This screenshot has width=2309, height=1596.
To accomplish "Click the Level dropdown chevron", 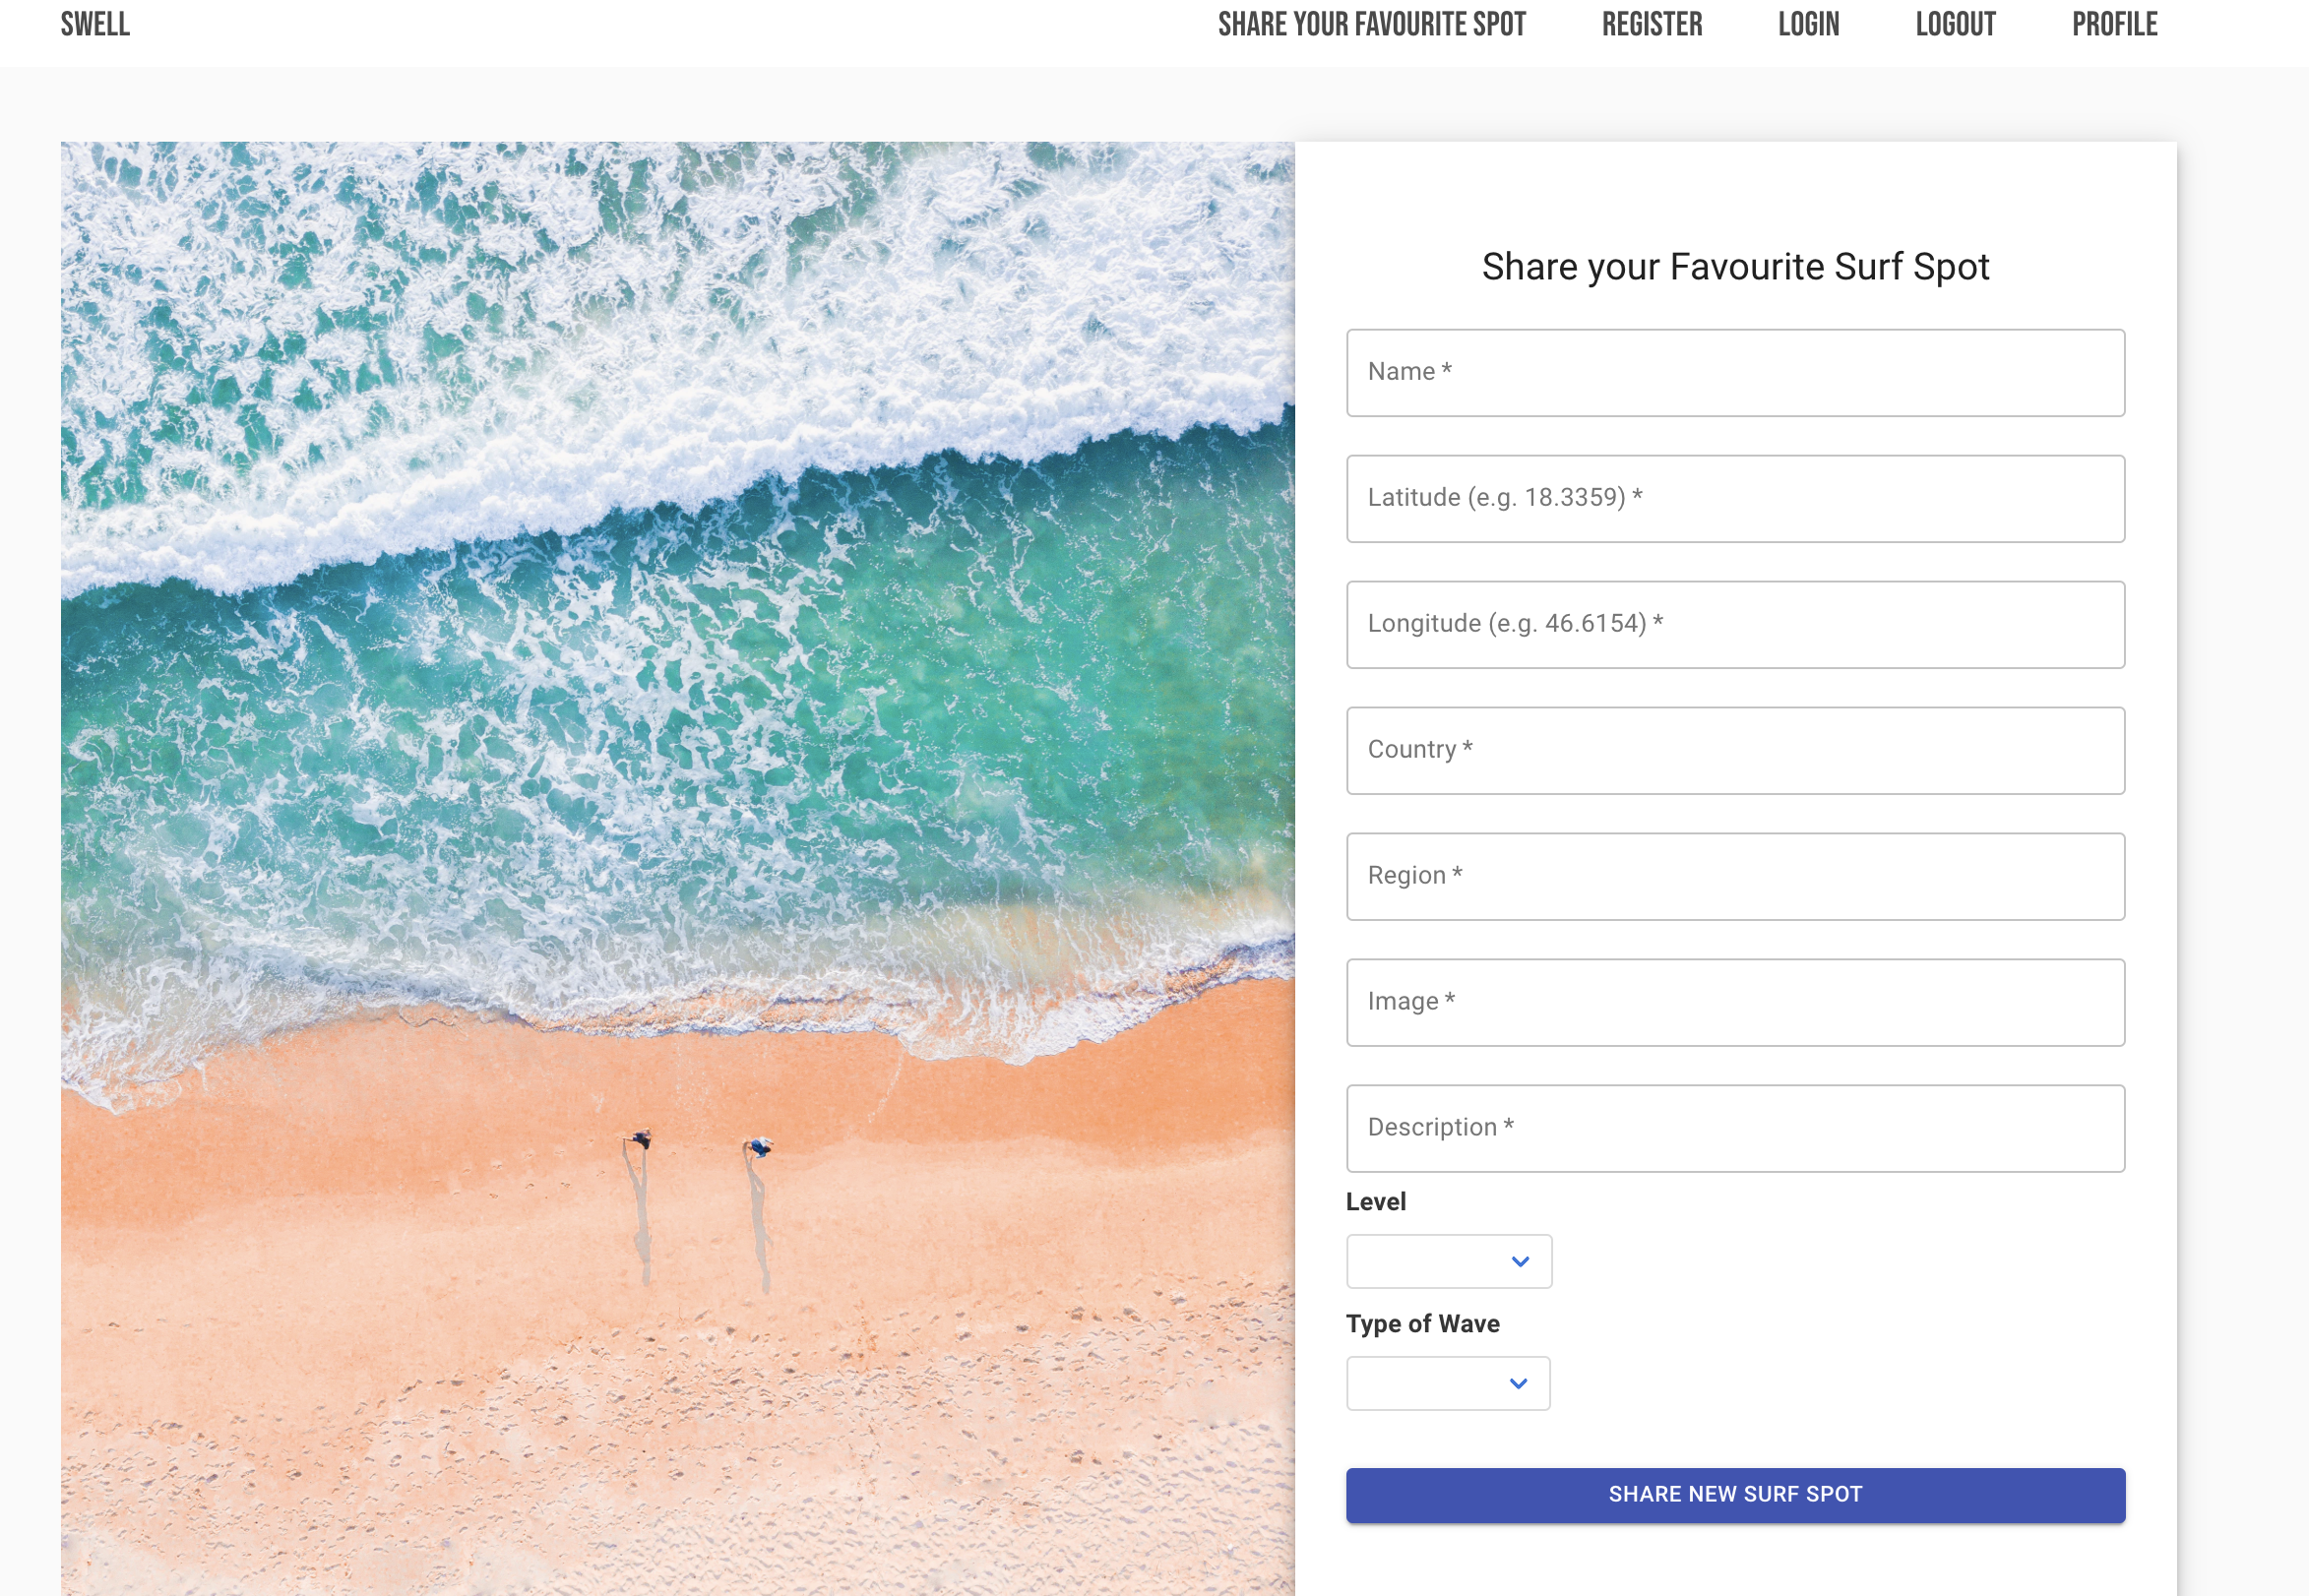I will pyautogui.click(x=1518, y=1261).
